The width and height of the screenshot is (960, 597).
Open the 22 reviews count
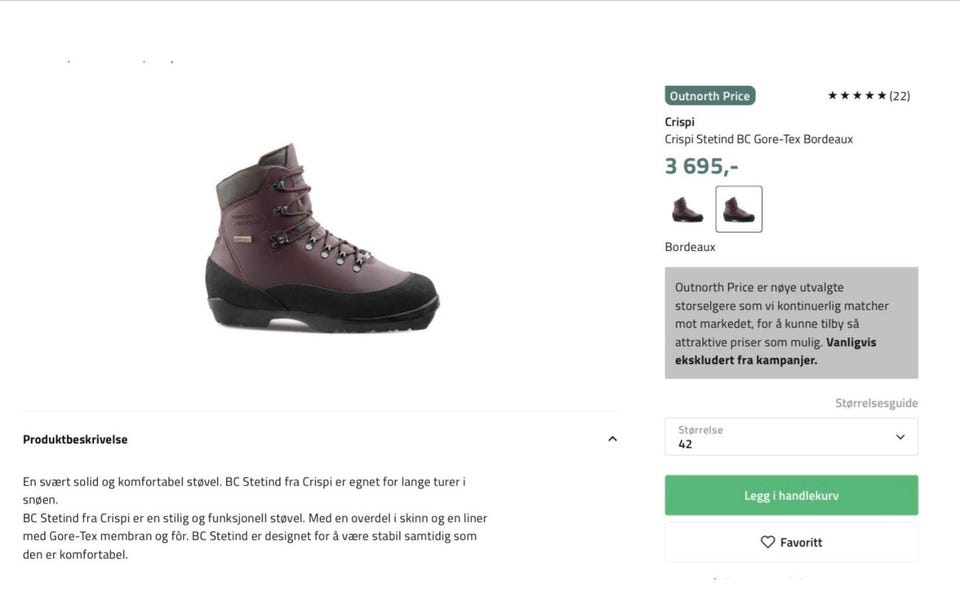tap(899, 96)
